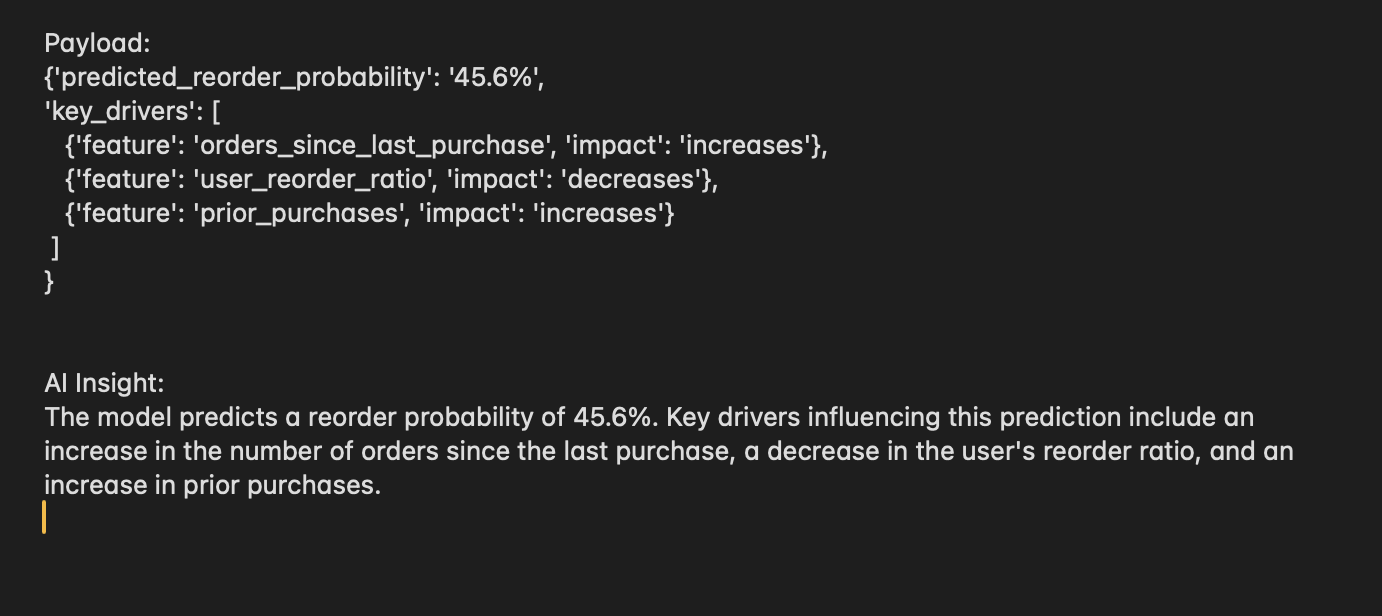Image resolution: width=1382 pixels, height=616 pixels.
Task: Click the 'AI Insight:' heading text
Action: point(104,383)
